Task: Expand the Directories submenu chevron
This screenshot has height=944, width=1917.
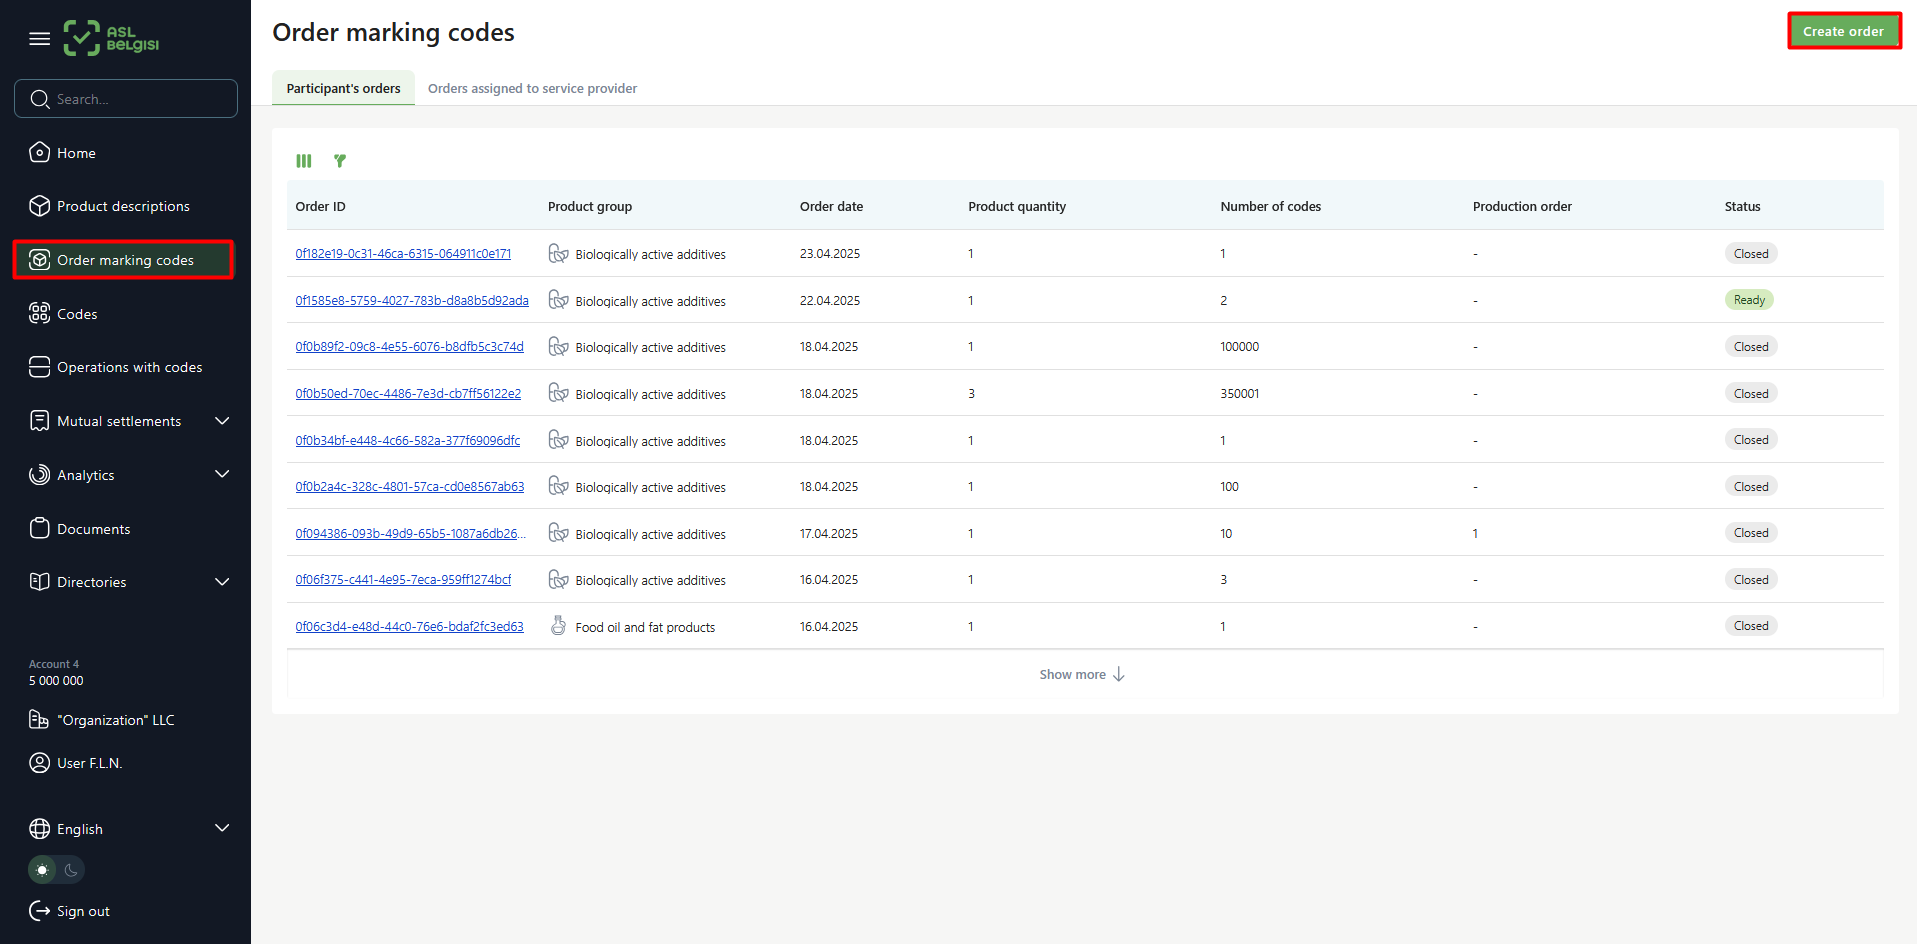Action: (222, 582)
